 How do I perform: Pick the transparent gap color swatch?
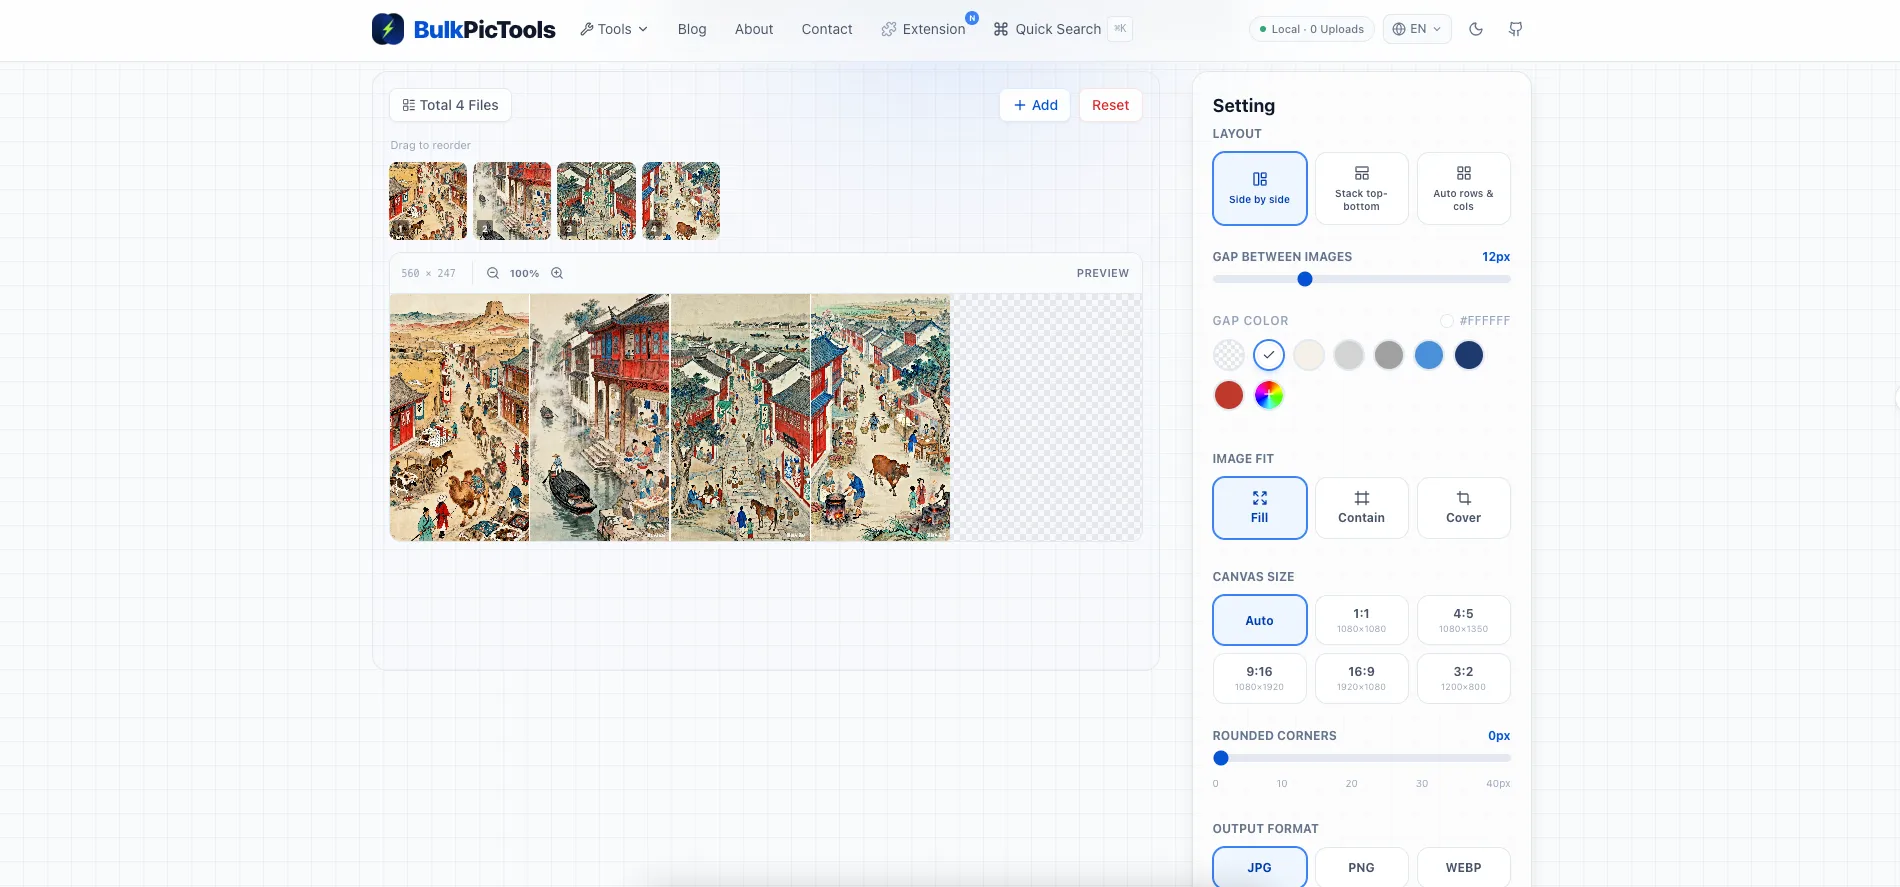click(1229, 355)
